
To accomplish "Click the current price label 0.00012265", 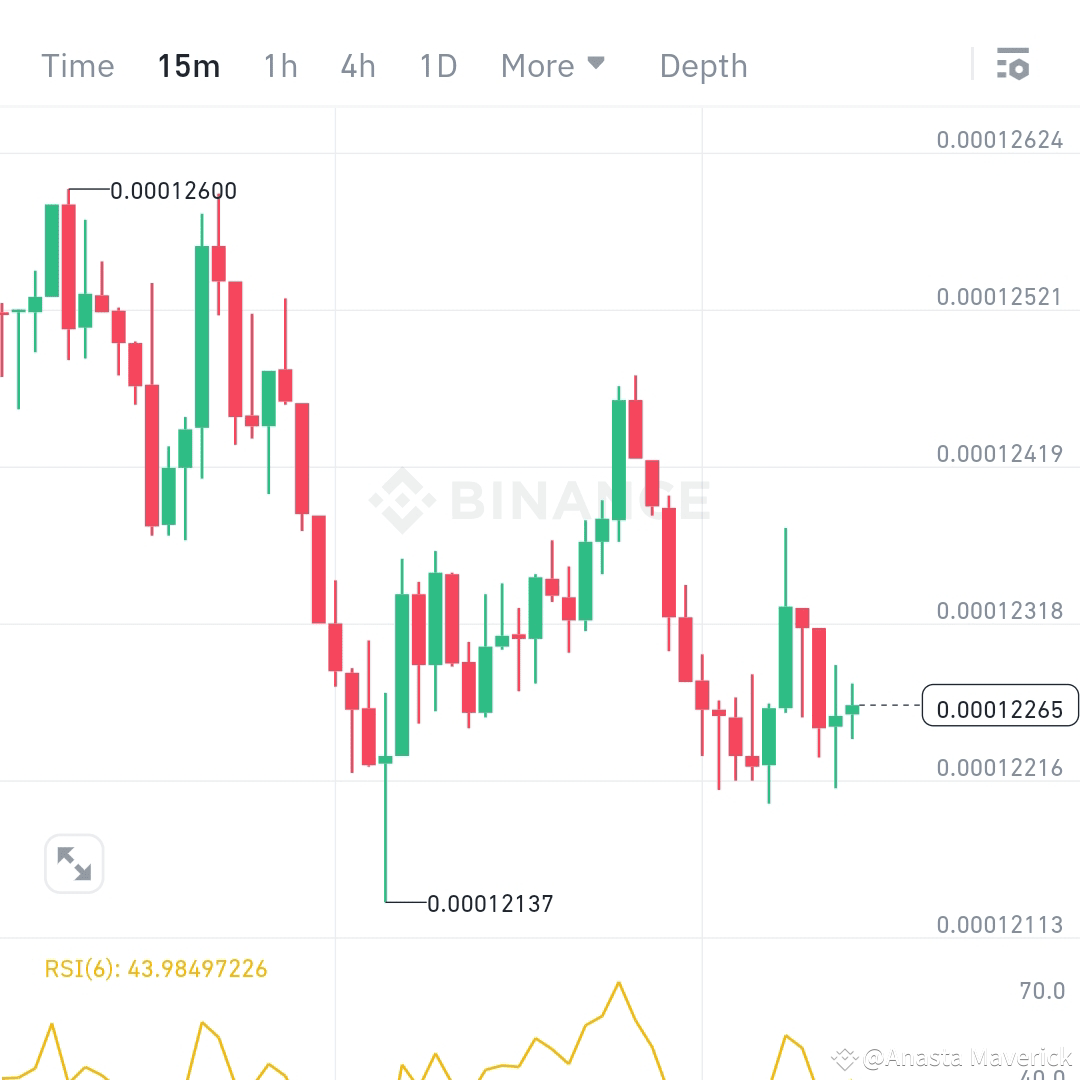I will (x=1000, y=709).
